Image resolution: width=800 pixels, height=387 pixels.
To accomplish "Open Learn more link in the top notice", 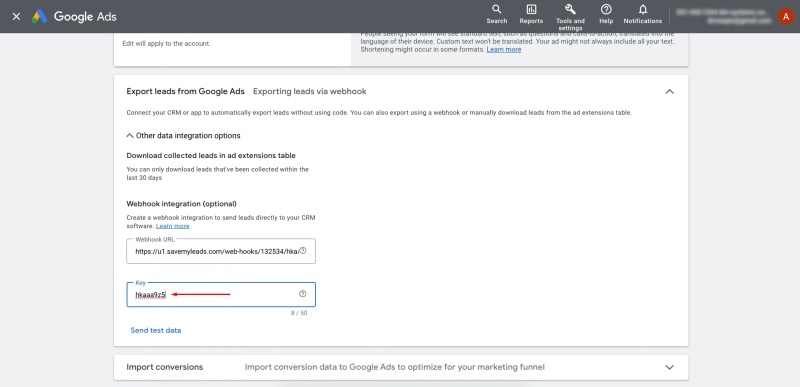I will (x=504, y=49).
